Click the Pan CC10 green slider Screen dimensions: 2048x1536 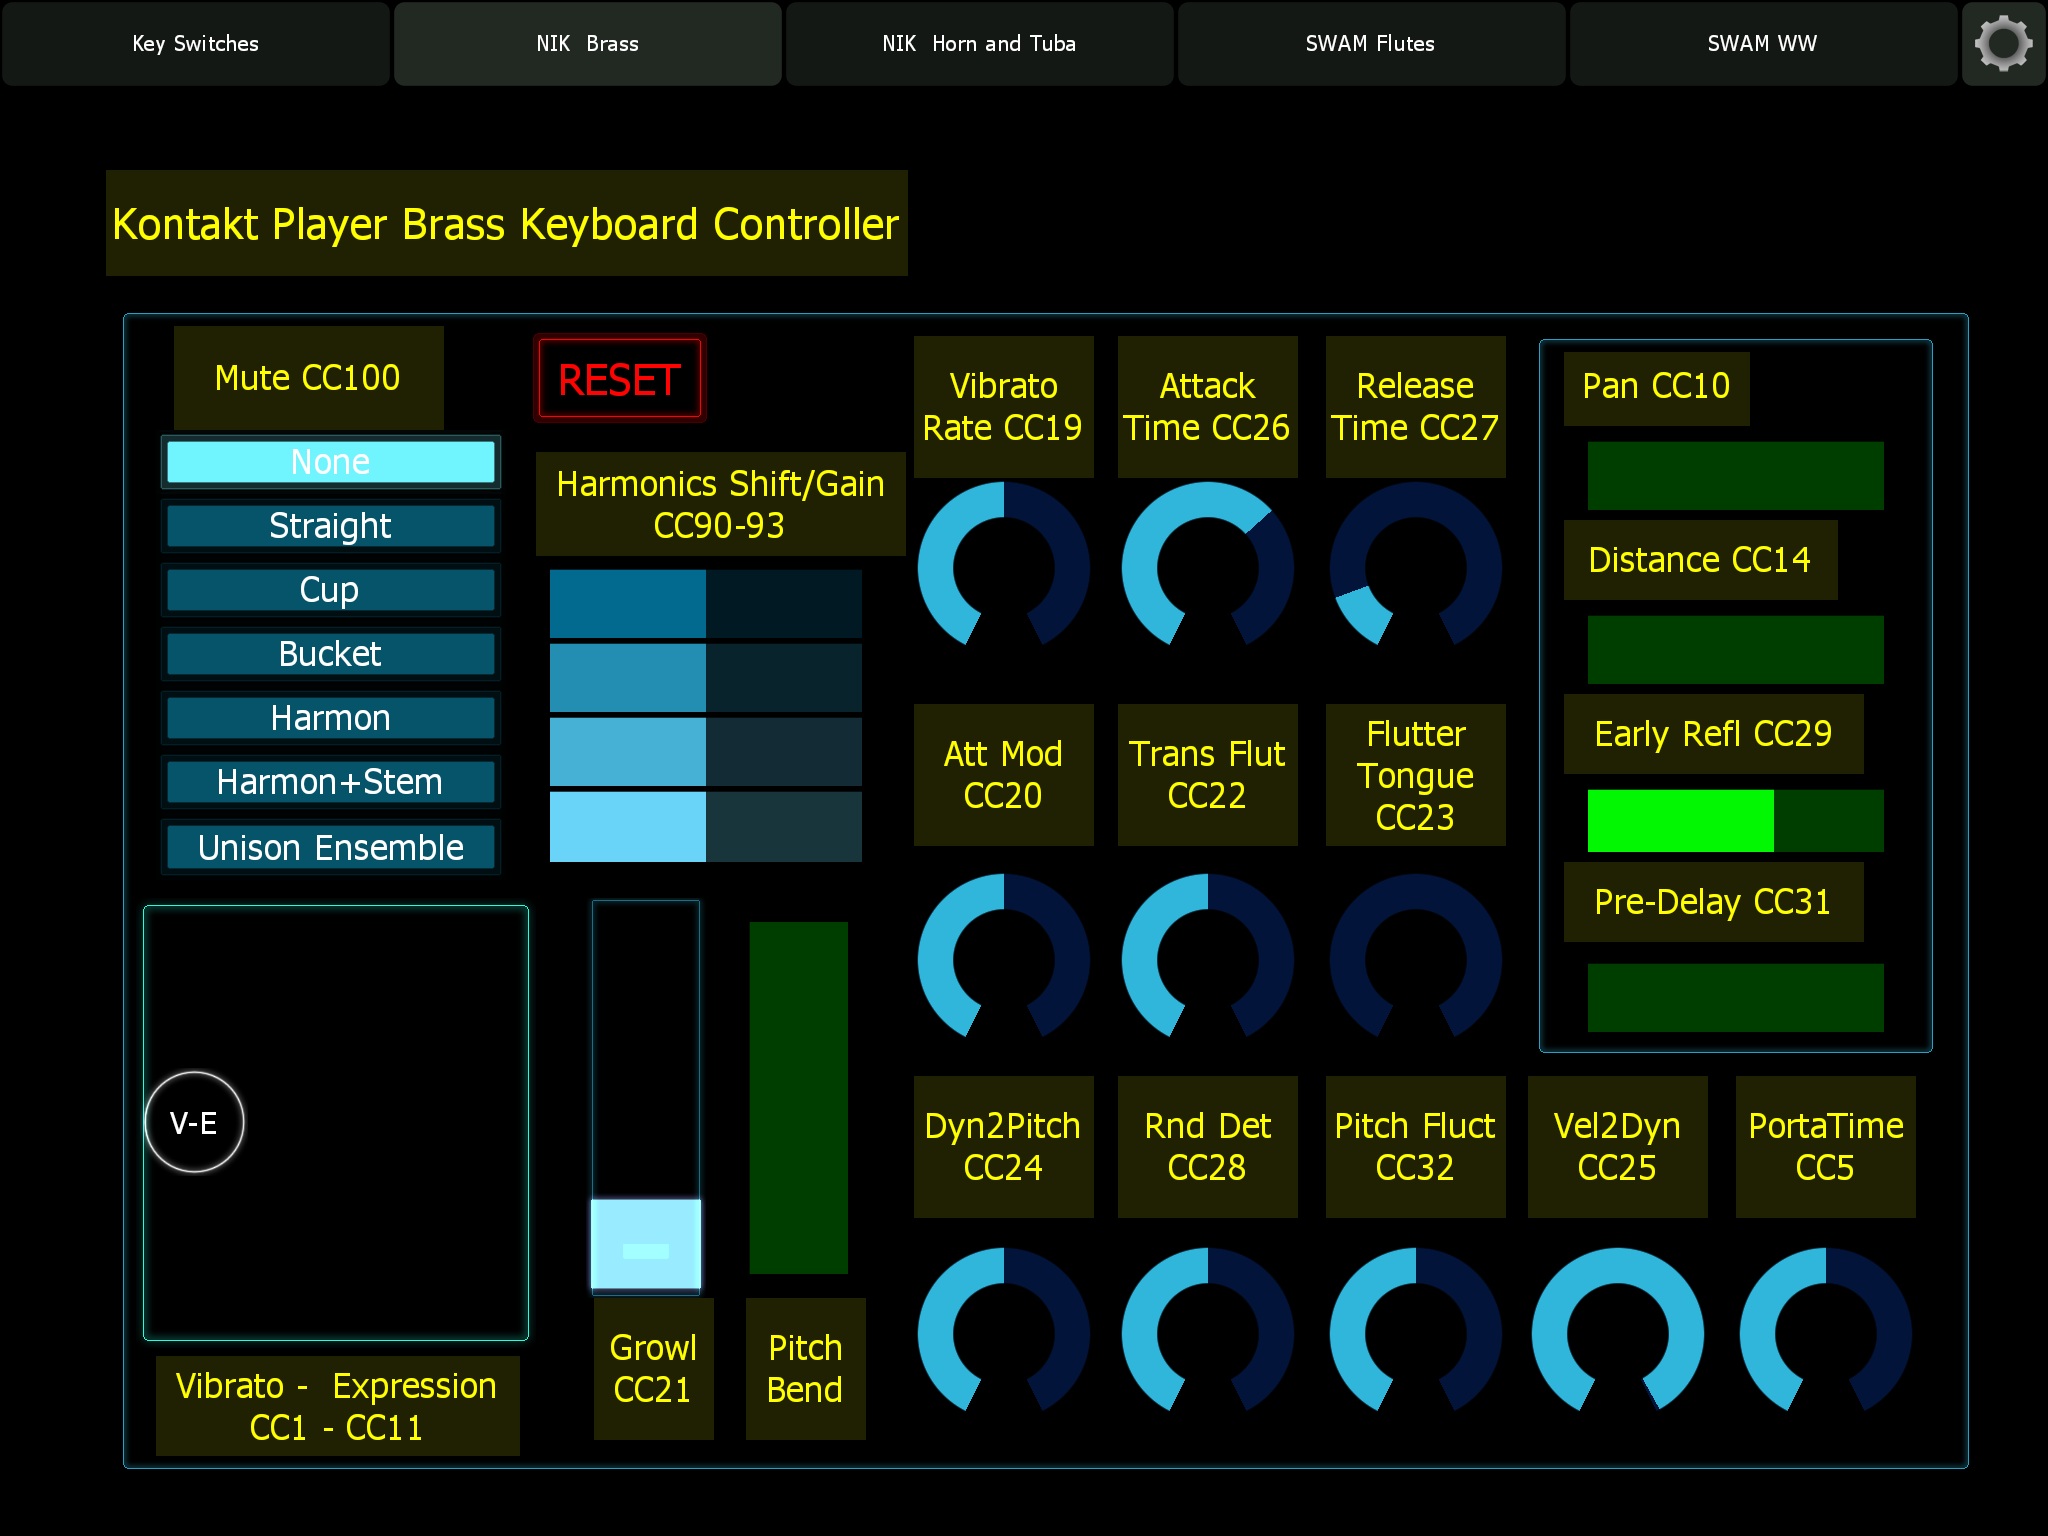click(1736, 476)
